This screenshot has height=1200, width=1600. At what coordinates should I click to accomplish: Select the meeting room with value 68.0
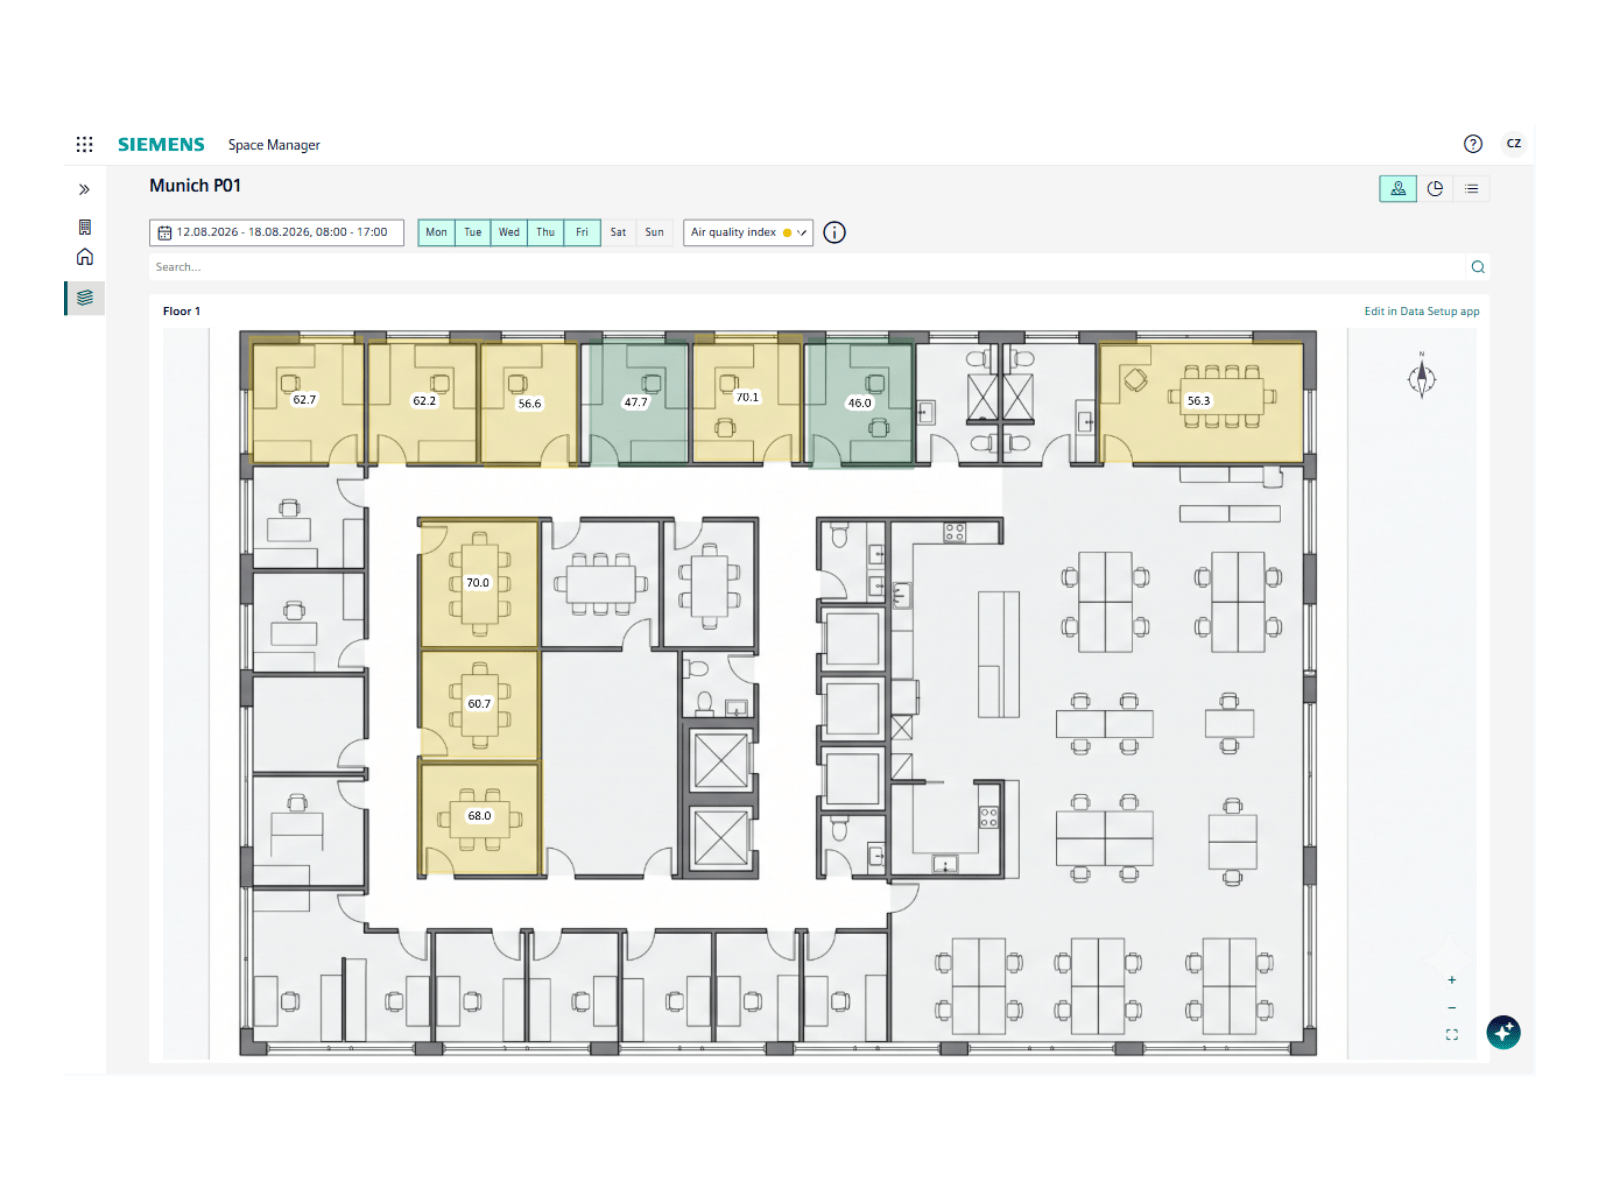480,818
